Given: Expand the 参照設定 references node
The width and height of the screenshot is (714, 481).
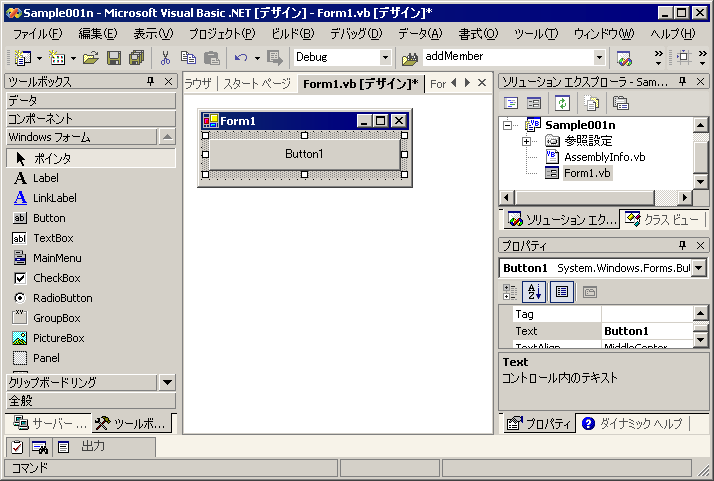Looking at the screenshot, I should click(x=526, y=141).
